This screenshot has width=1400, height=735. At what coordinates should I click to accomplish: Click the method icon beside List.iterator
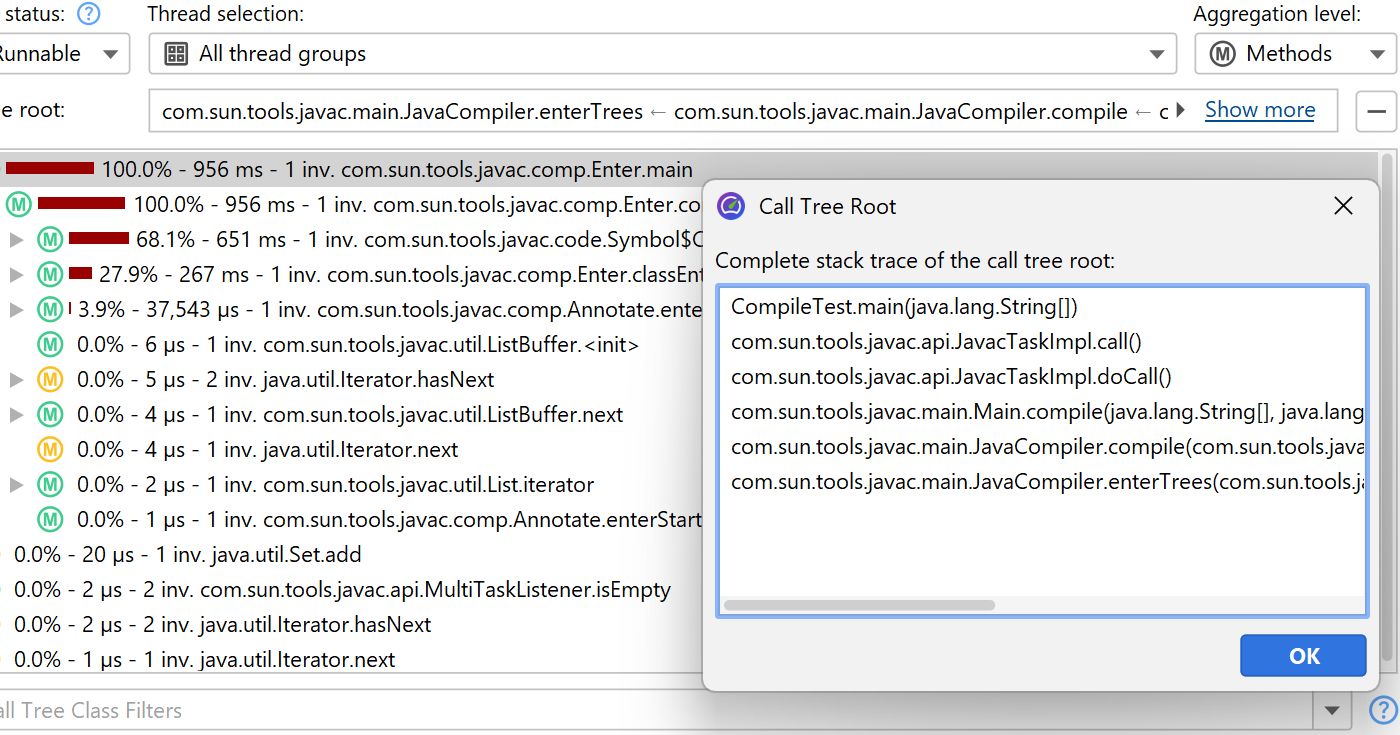[x=50, y=485]
